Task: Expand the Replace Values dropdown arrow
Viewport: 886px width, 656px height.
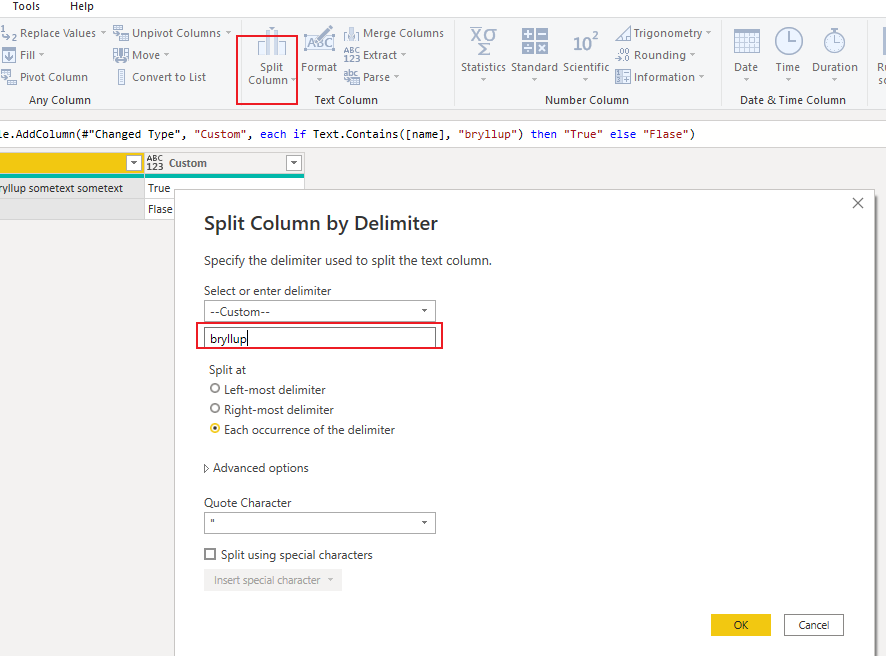Action: [x=103, y=33]
